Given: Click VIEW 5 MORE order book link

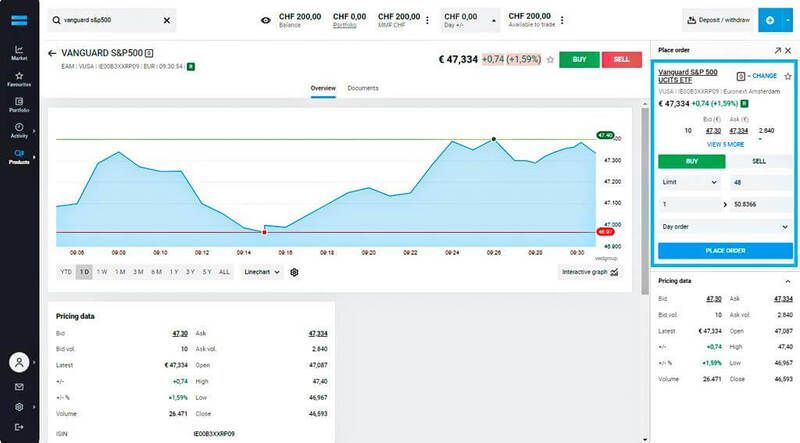Looking at the screenshot, I should point(726,144).
